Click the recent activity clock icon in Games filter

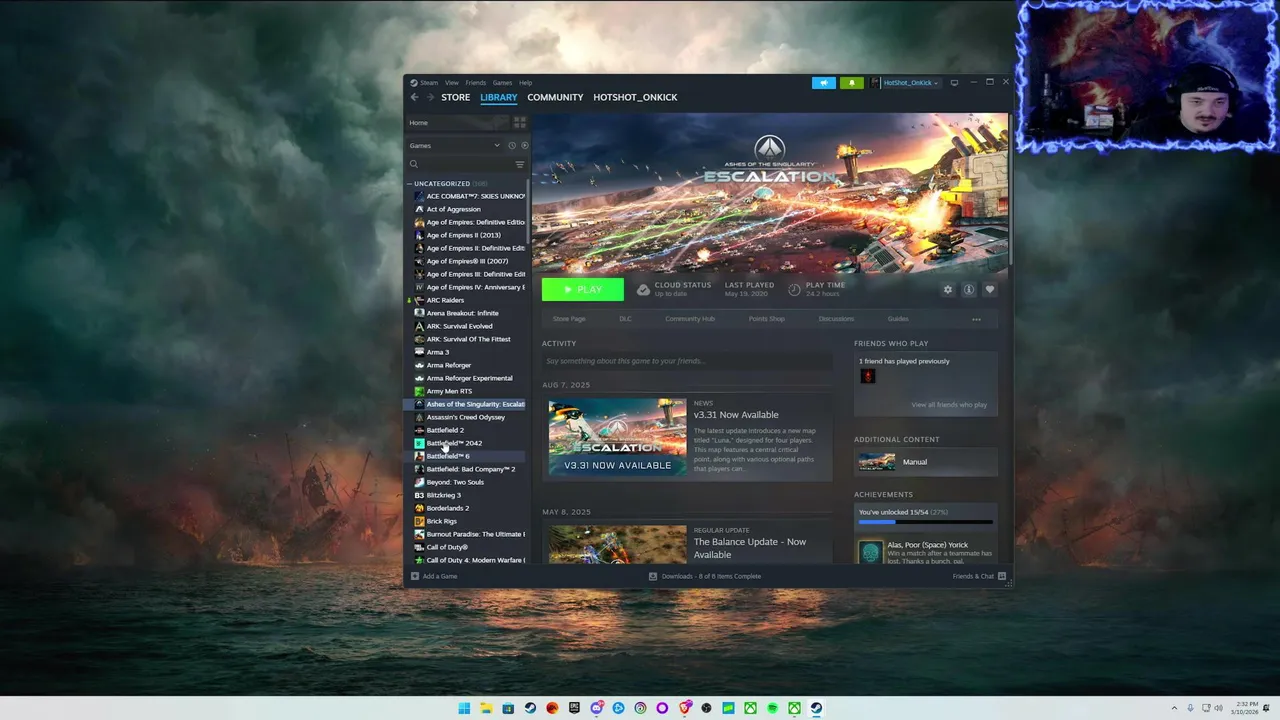click(512, 146)
